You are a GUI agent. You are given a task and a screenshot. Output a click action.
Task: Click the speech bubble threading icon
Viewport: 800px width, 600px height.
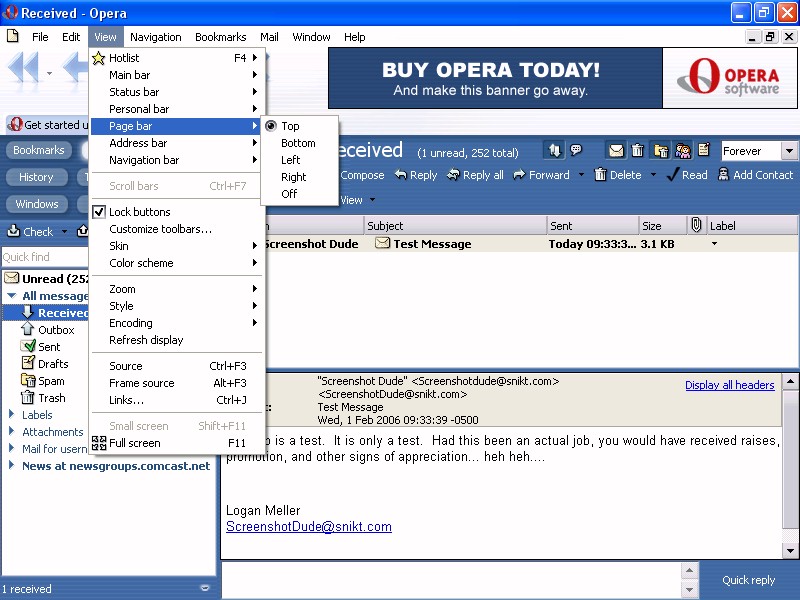[x=577, y=151]
